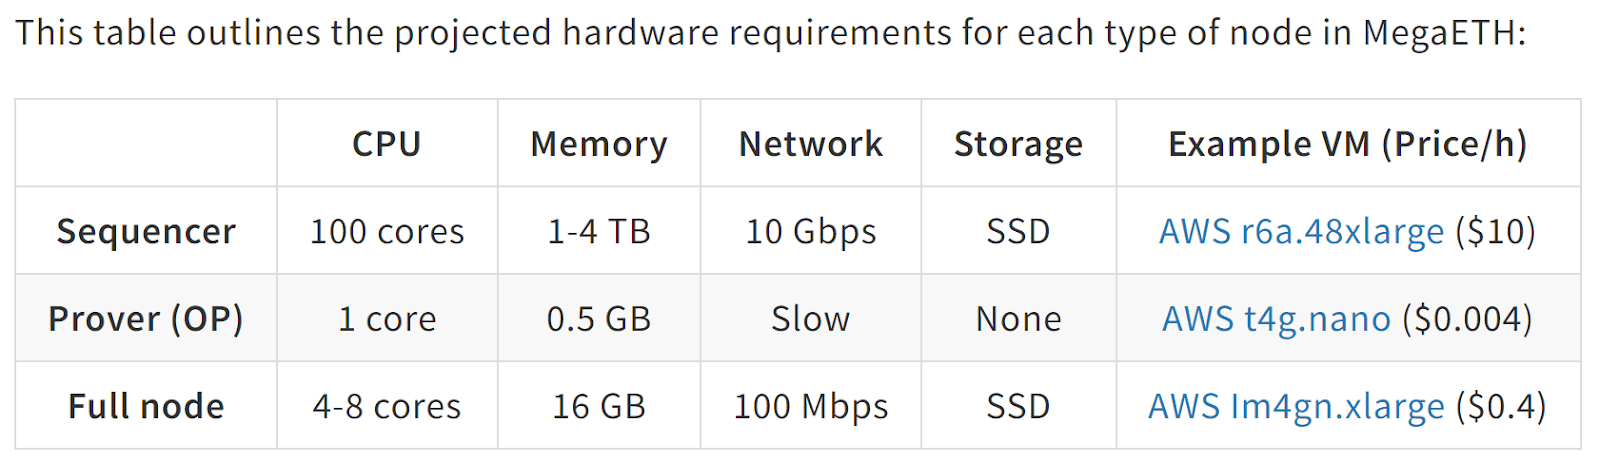The image size is (1600, 464).
Task: Click the 100 cores cell
Action: (387, 232)
